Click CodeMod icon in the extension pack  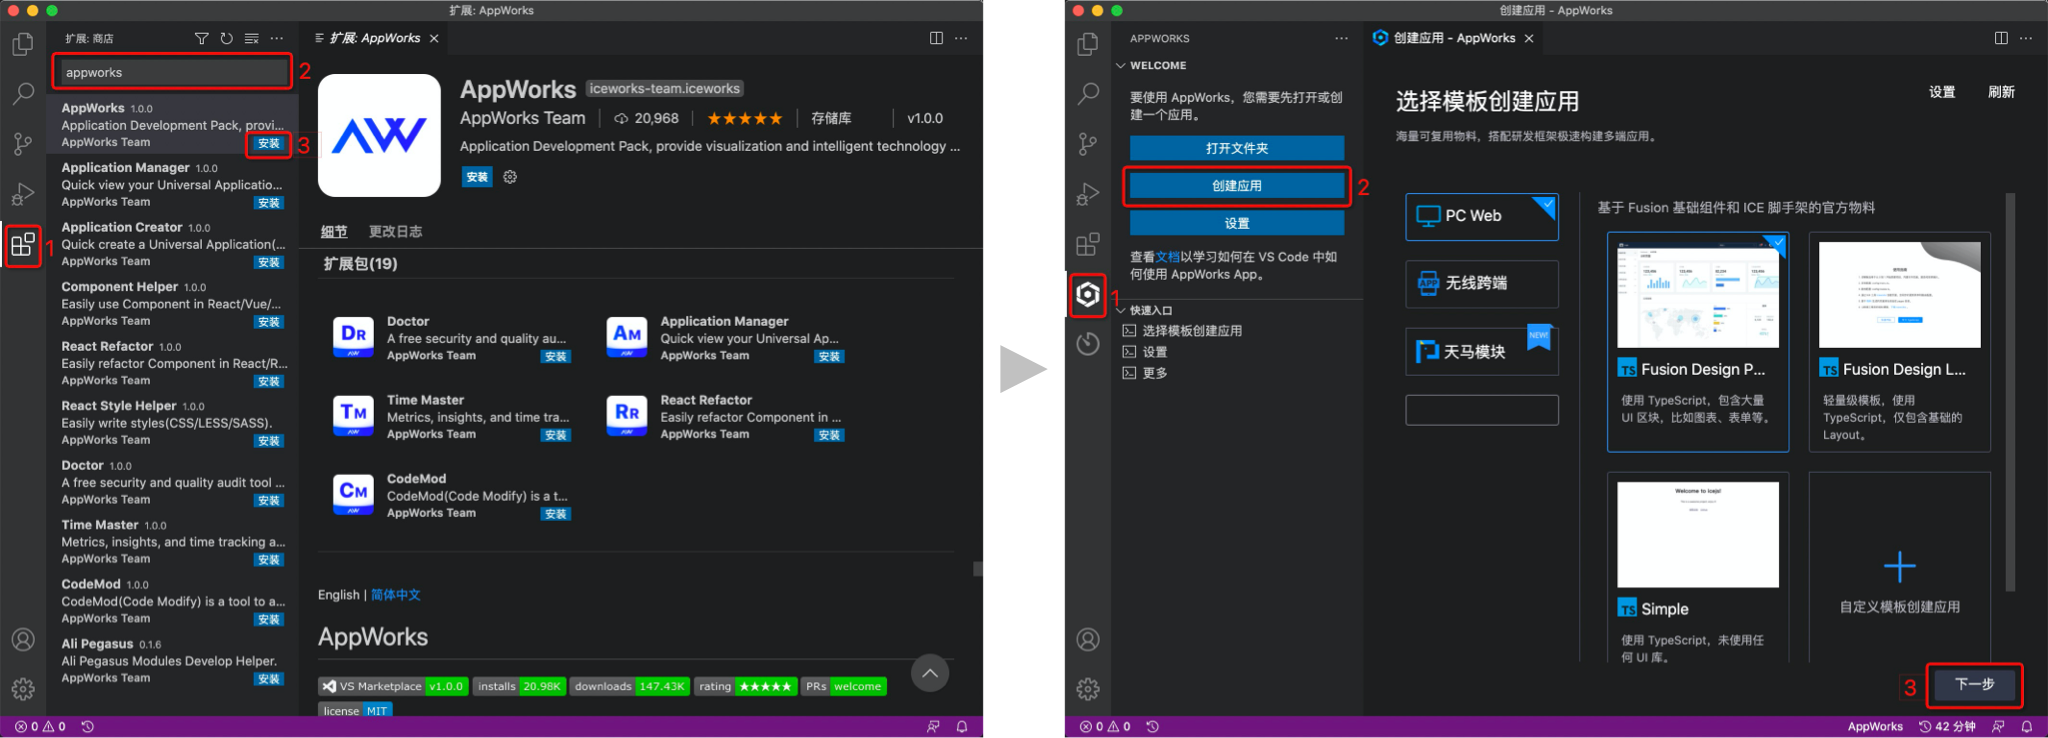tap(353, 494)
